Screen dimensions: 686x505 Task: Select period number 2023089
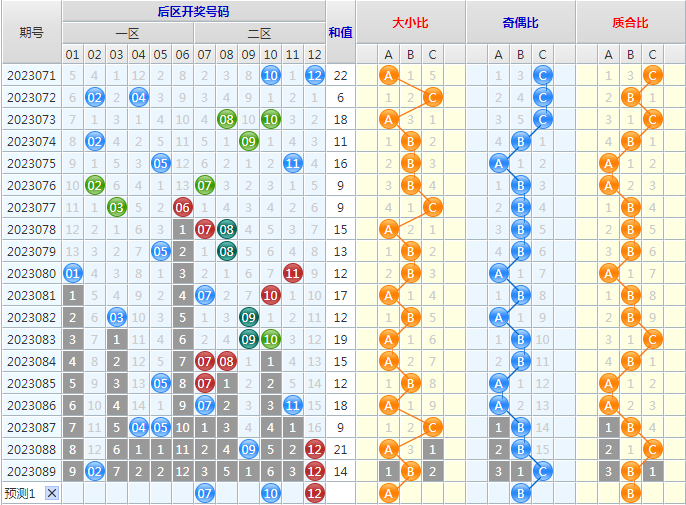(32, 472)
